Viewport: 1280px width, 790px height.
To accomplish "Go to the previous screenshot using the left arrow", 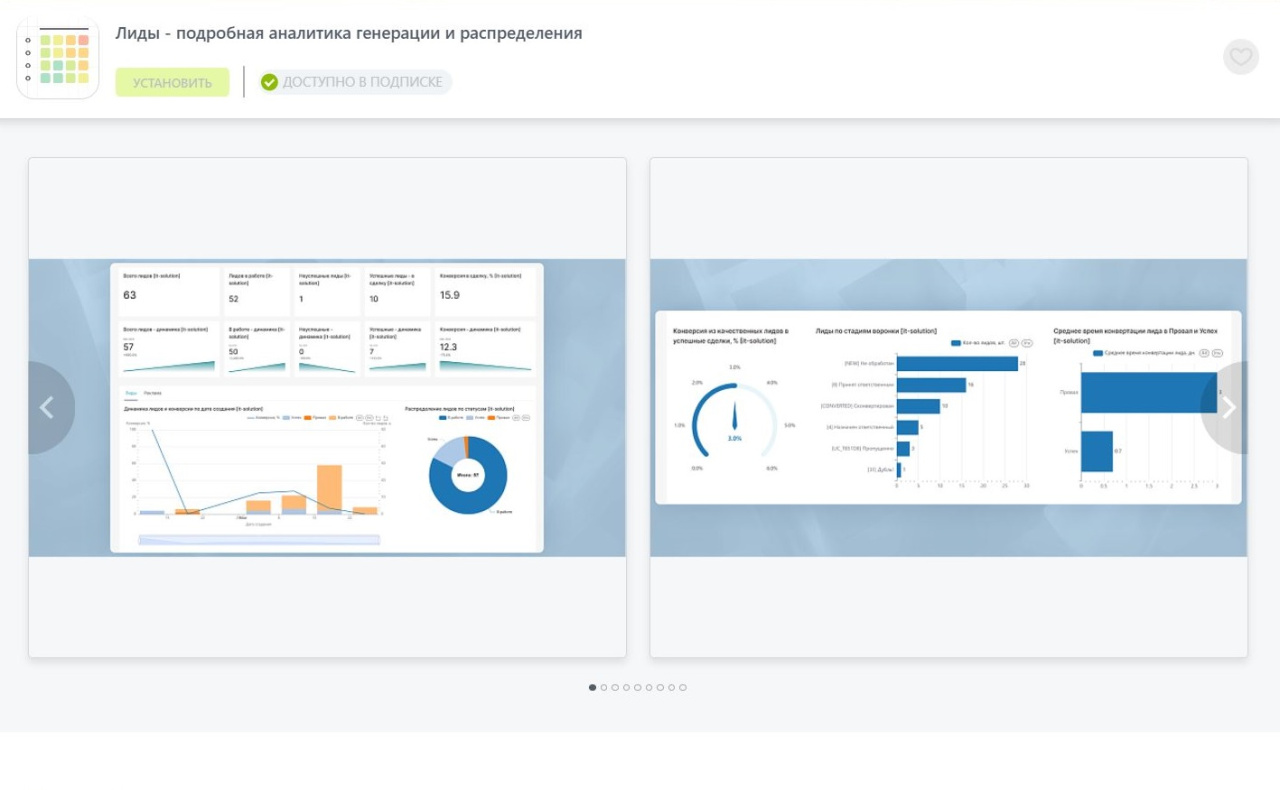I will pos(47,408).
